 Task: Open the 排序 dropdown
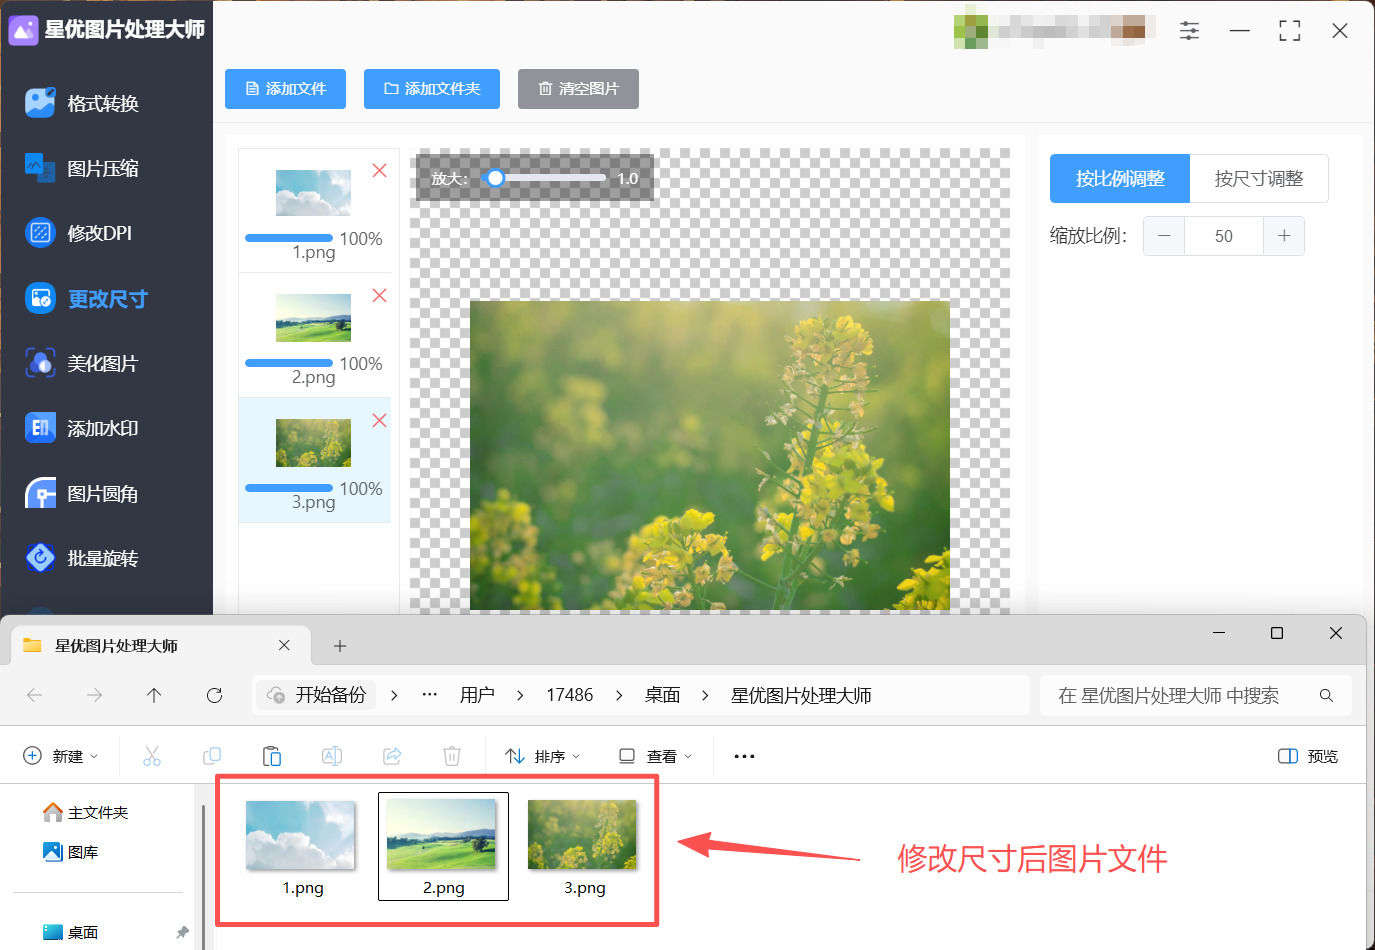[543, 756]
